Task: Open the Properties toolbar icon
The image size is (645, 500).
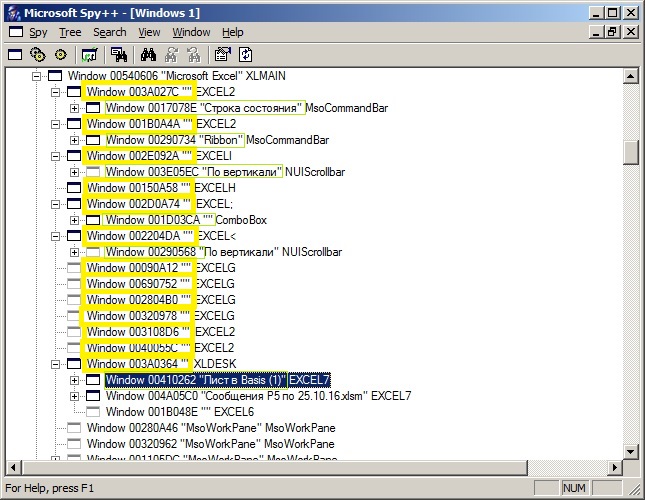Action: 222,54
